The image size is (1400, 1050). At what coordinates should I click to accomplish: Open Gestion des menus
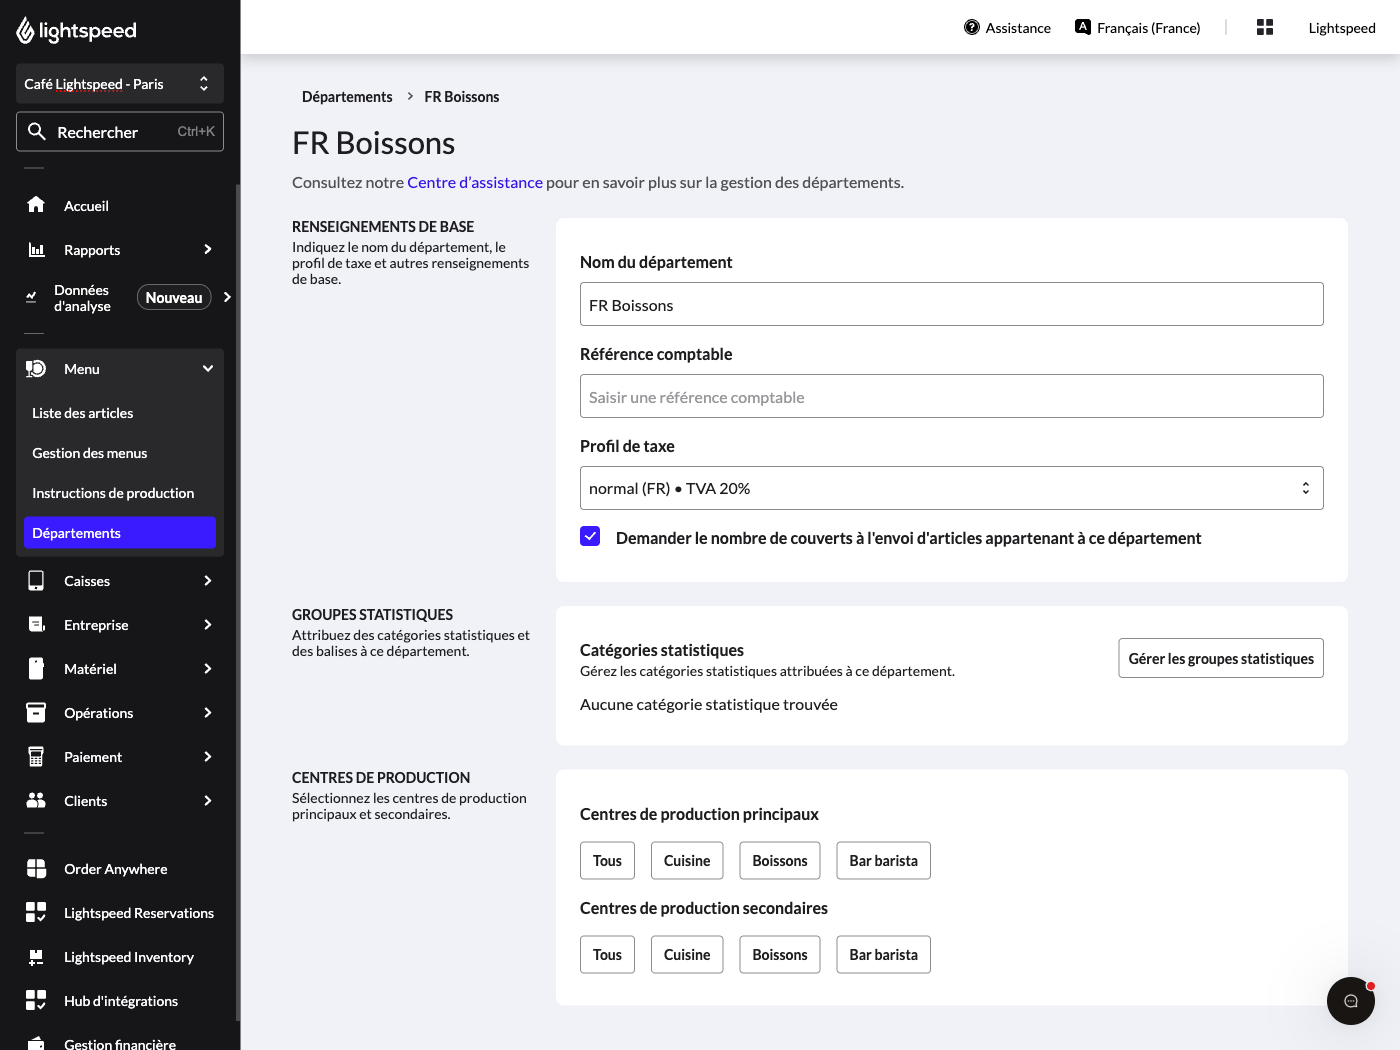coord(120,453)
